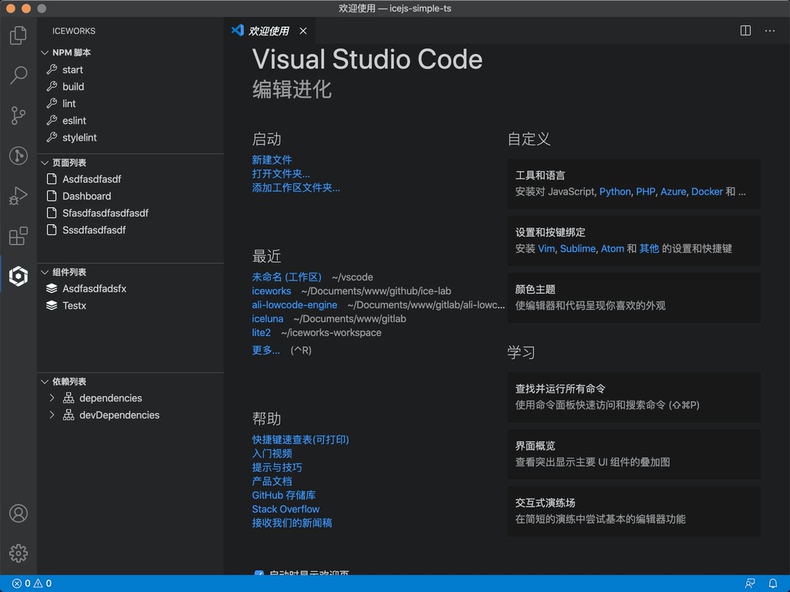Open the 界面概览 card
Viewport: 790px width, 592px height.
(634, 454)
